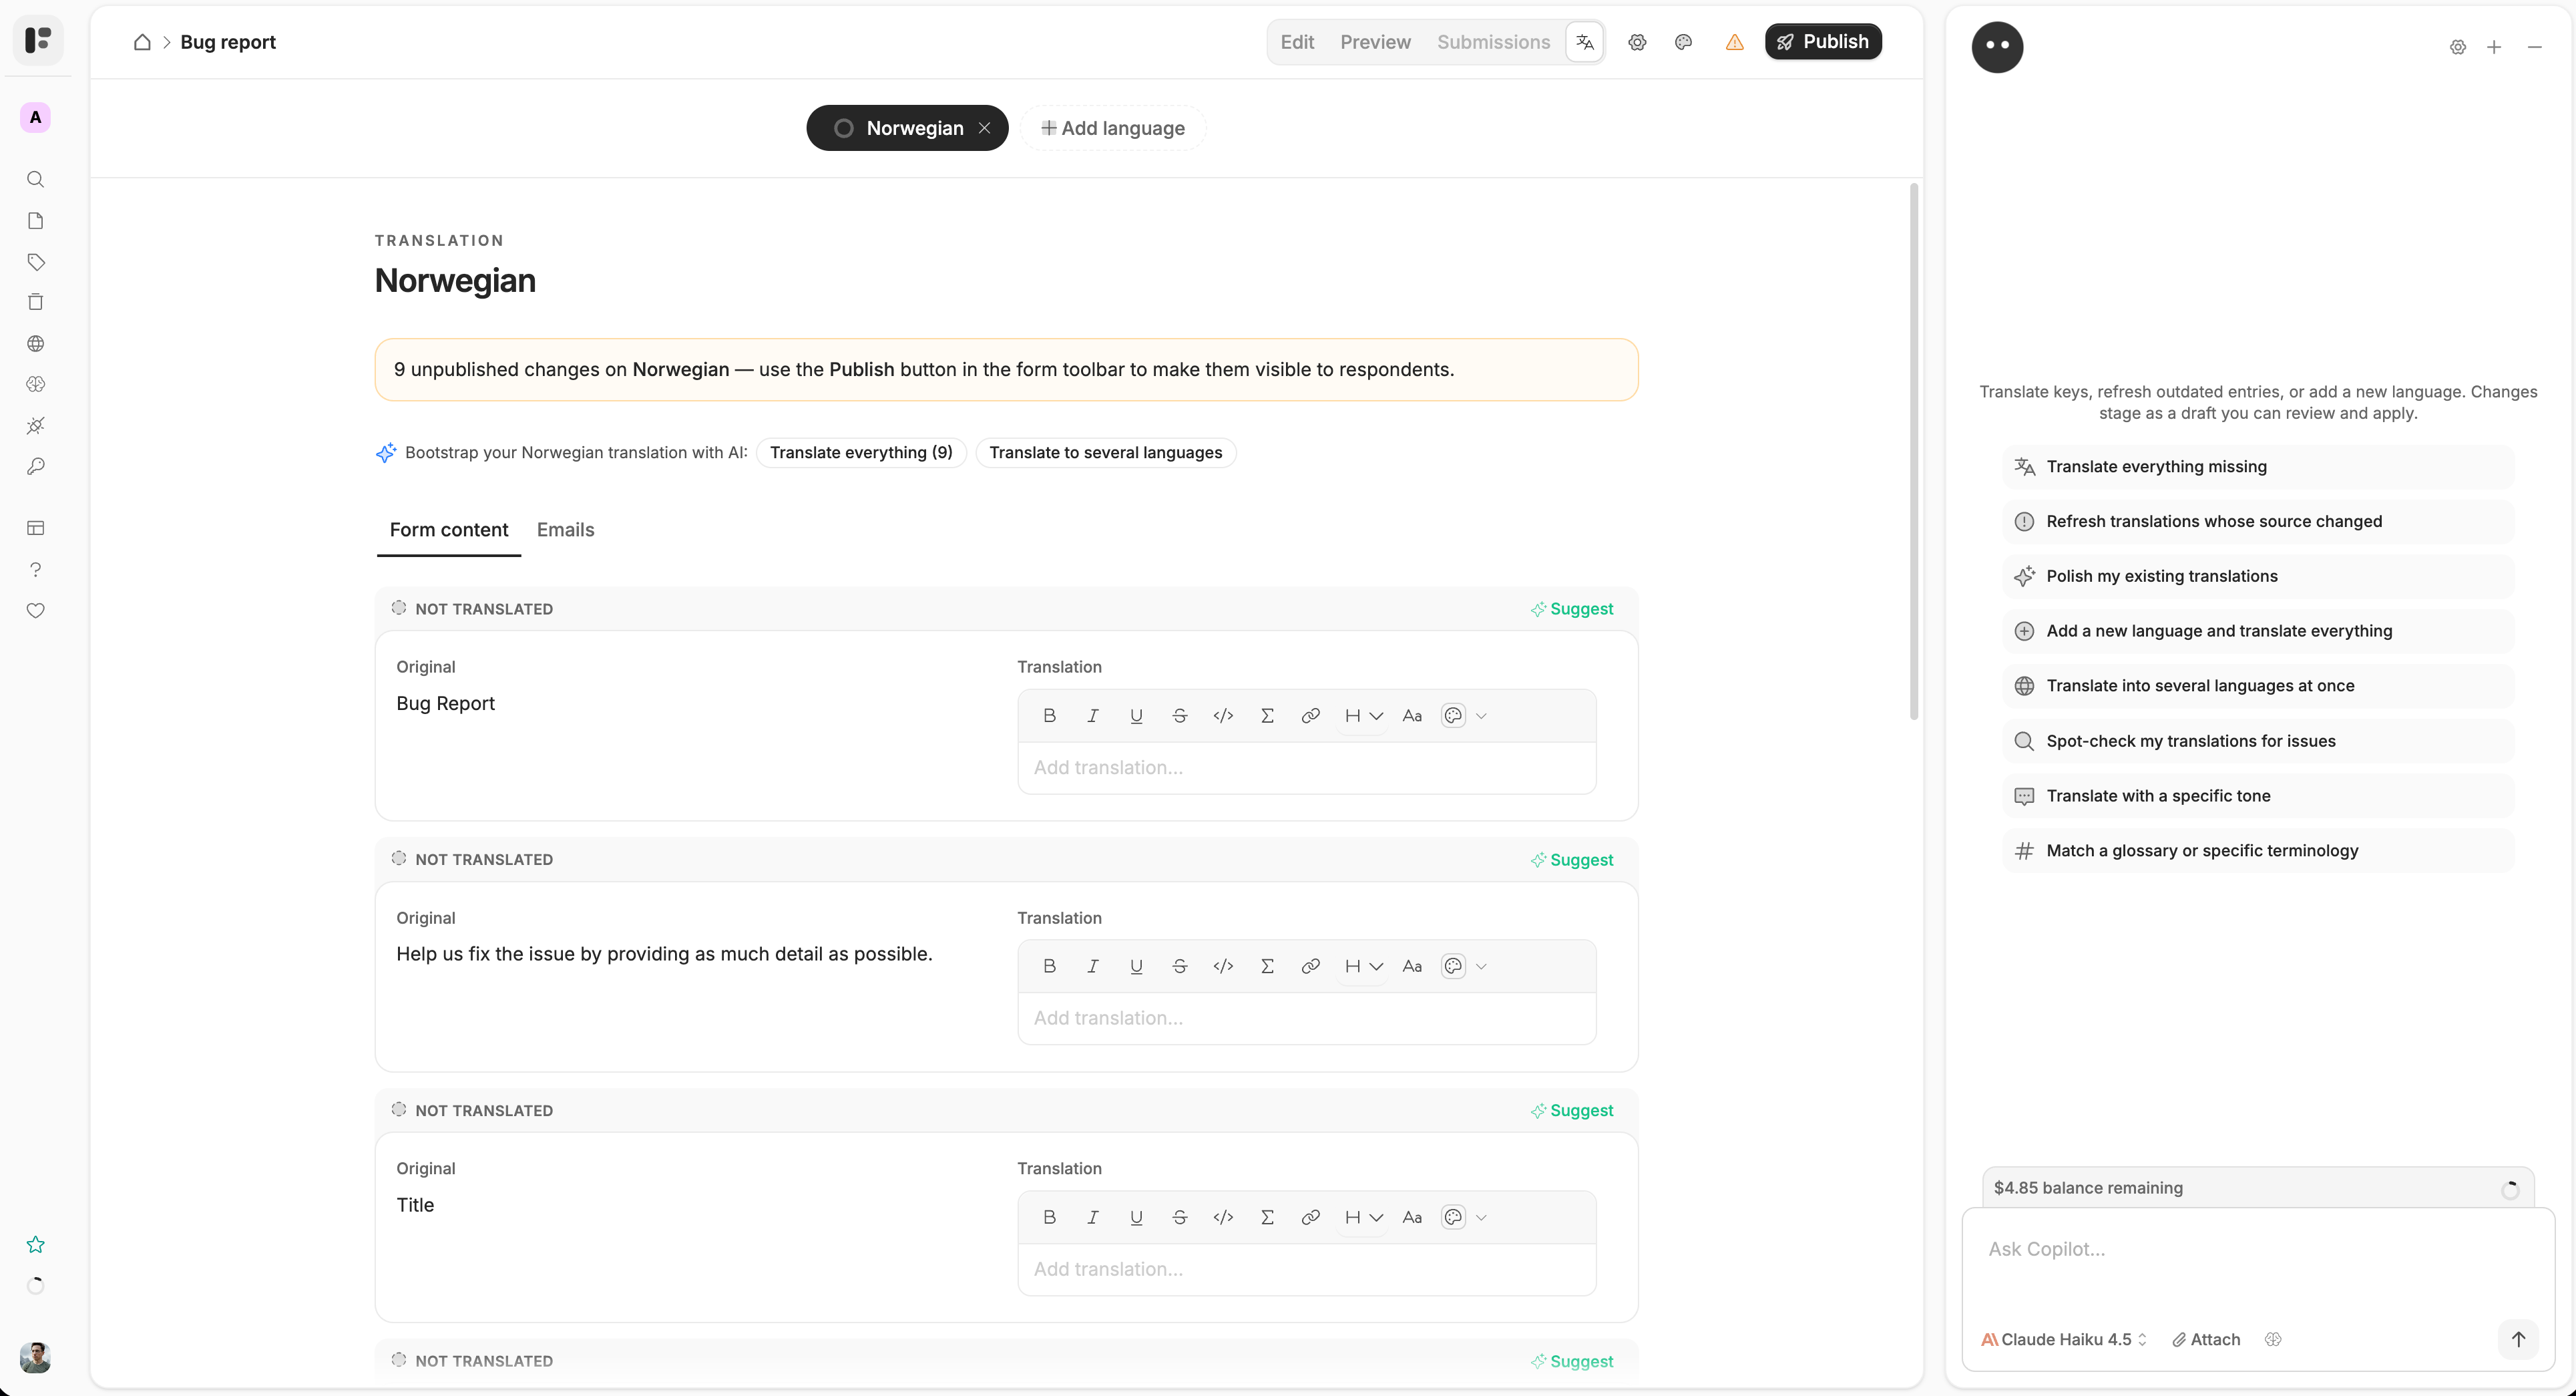2576x1396 pixels.
Task: Switch to the Emails tab
Action: pos(565,530)
